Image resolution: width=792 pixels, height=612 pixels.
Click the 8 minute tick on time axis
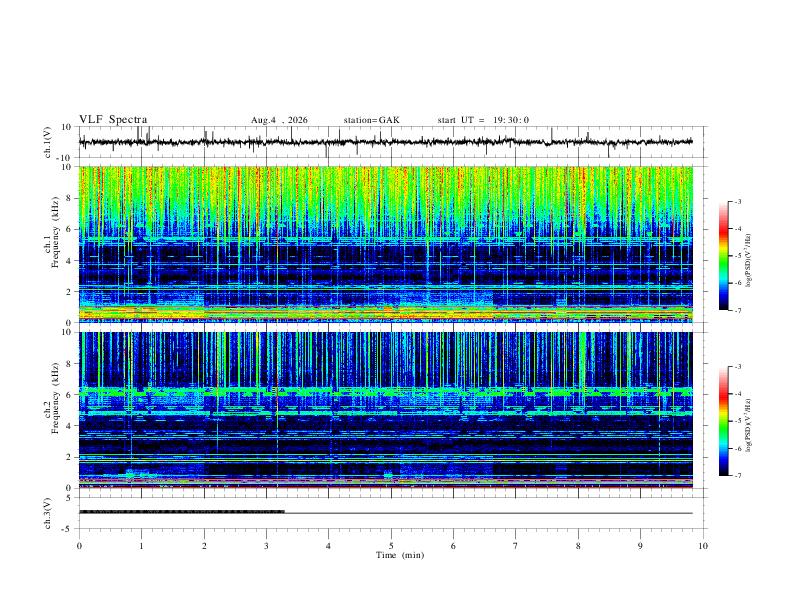pyautogui.click(x=578, y=546)
